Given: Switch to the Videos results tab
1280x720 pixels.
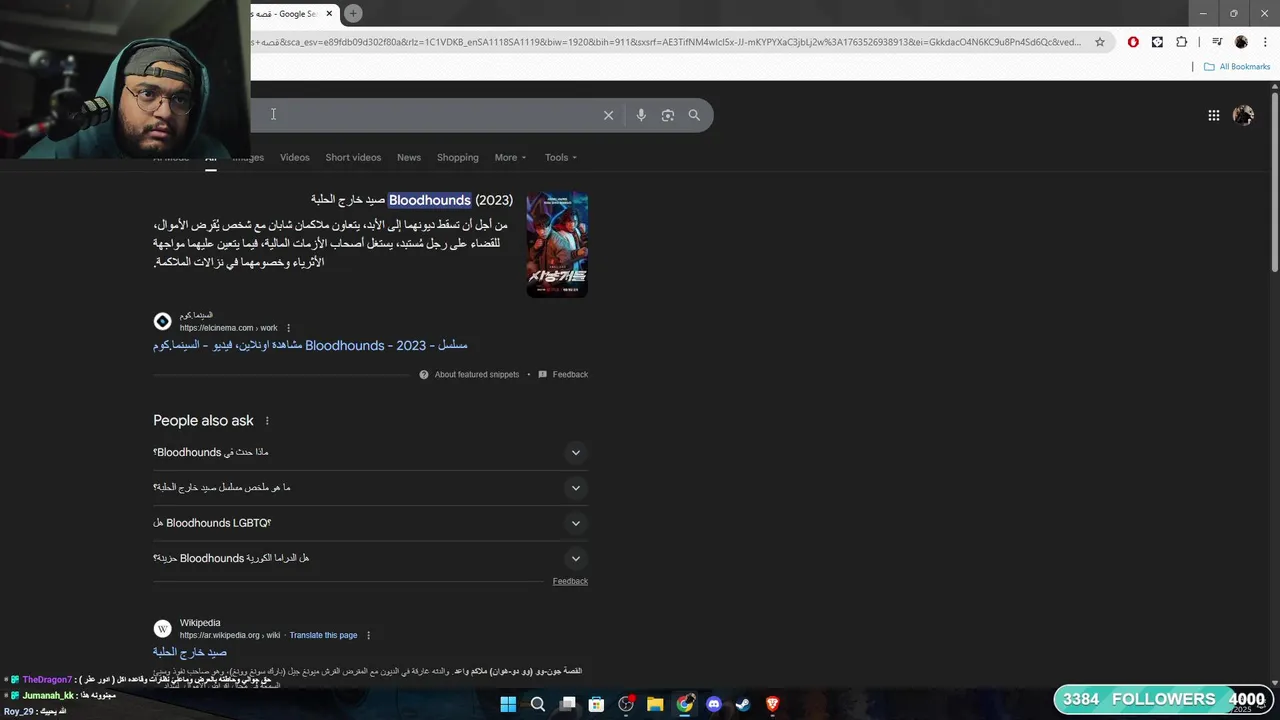Looking at the screenshot, I should (295, 157).
